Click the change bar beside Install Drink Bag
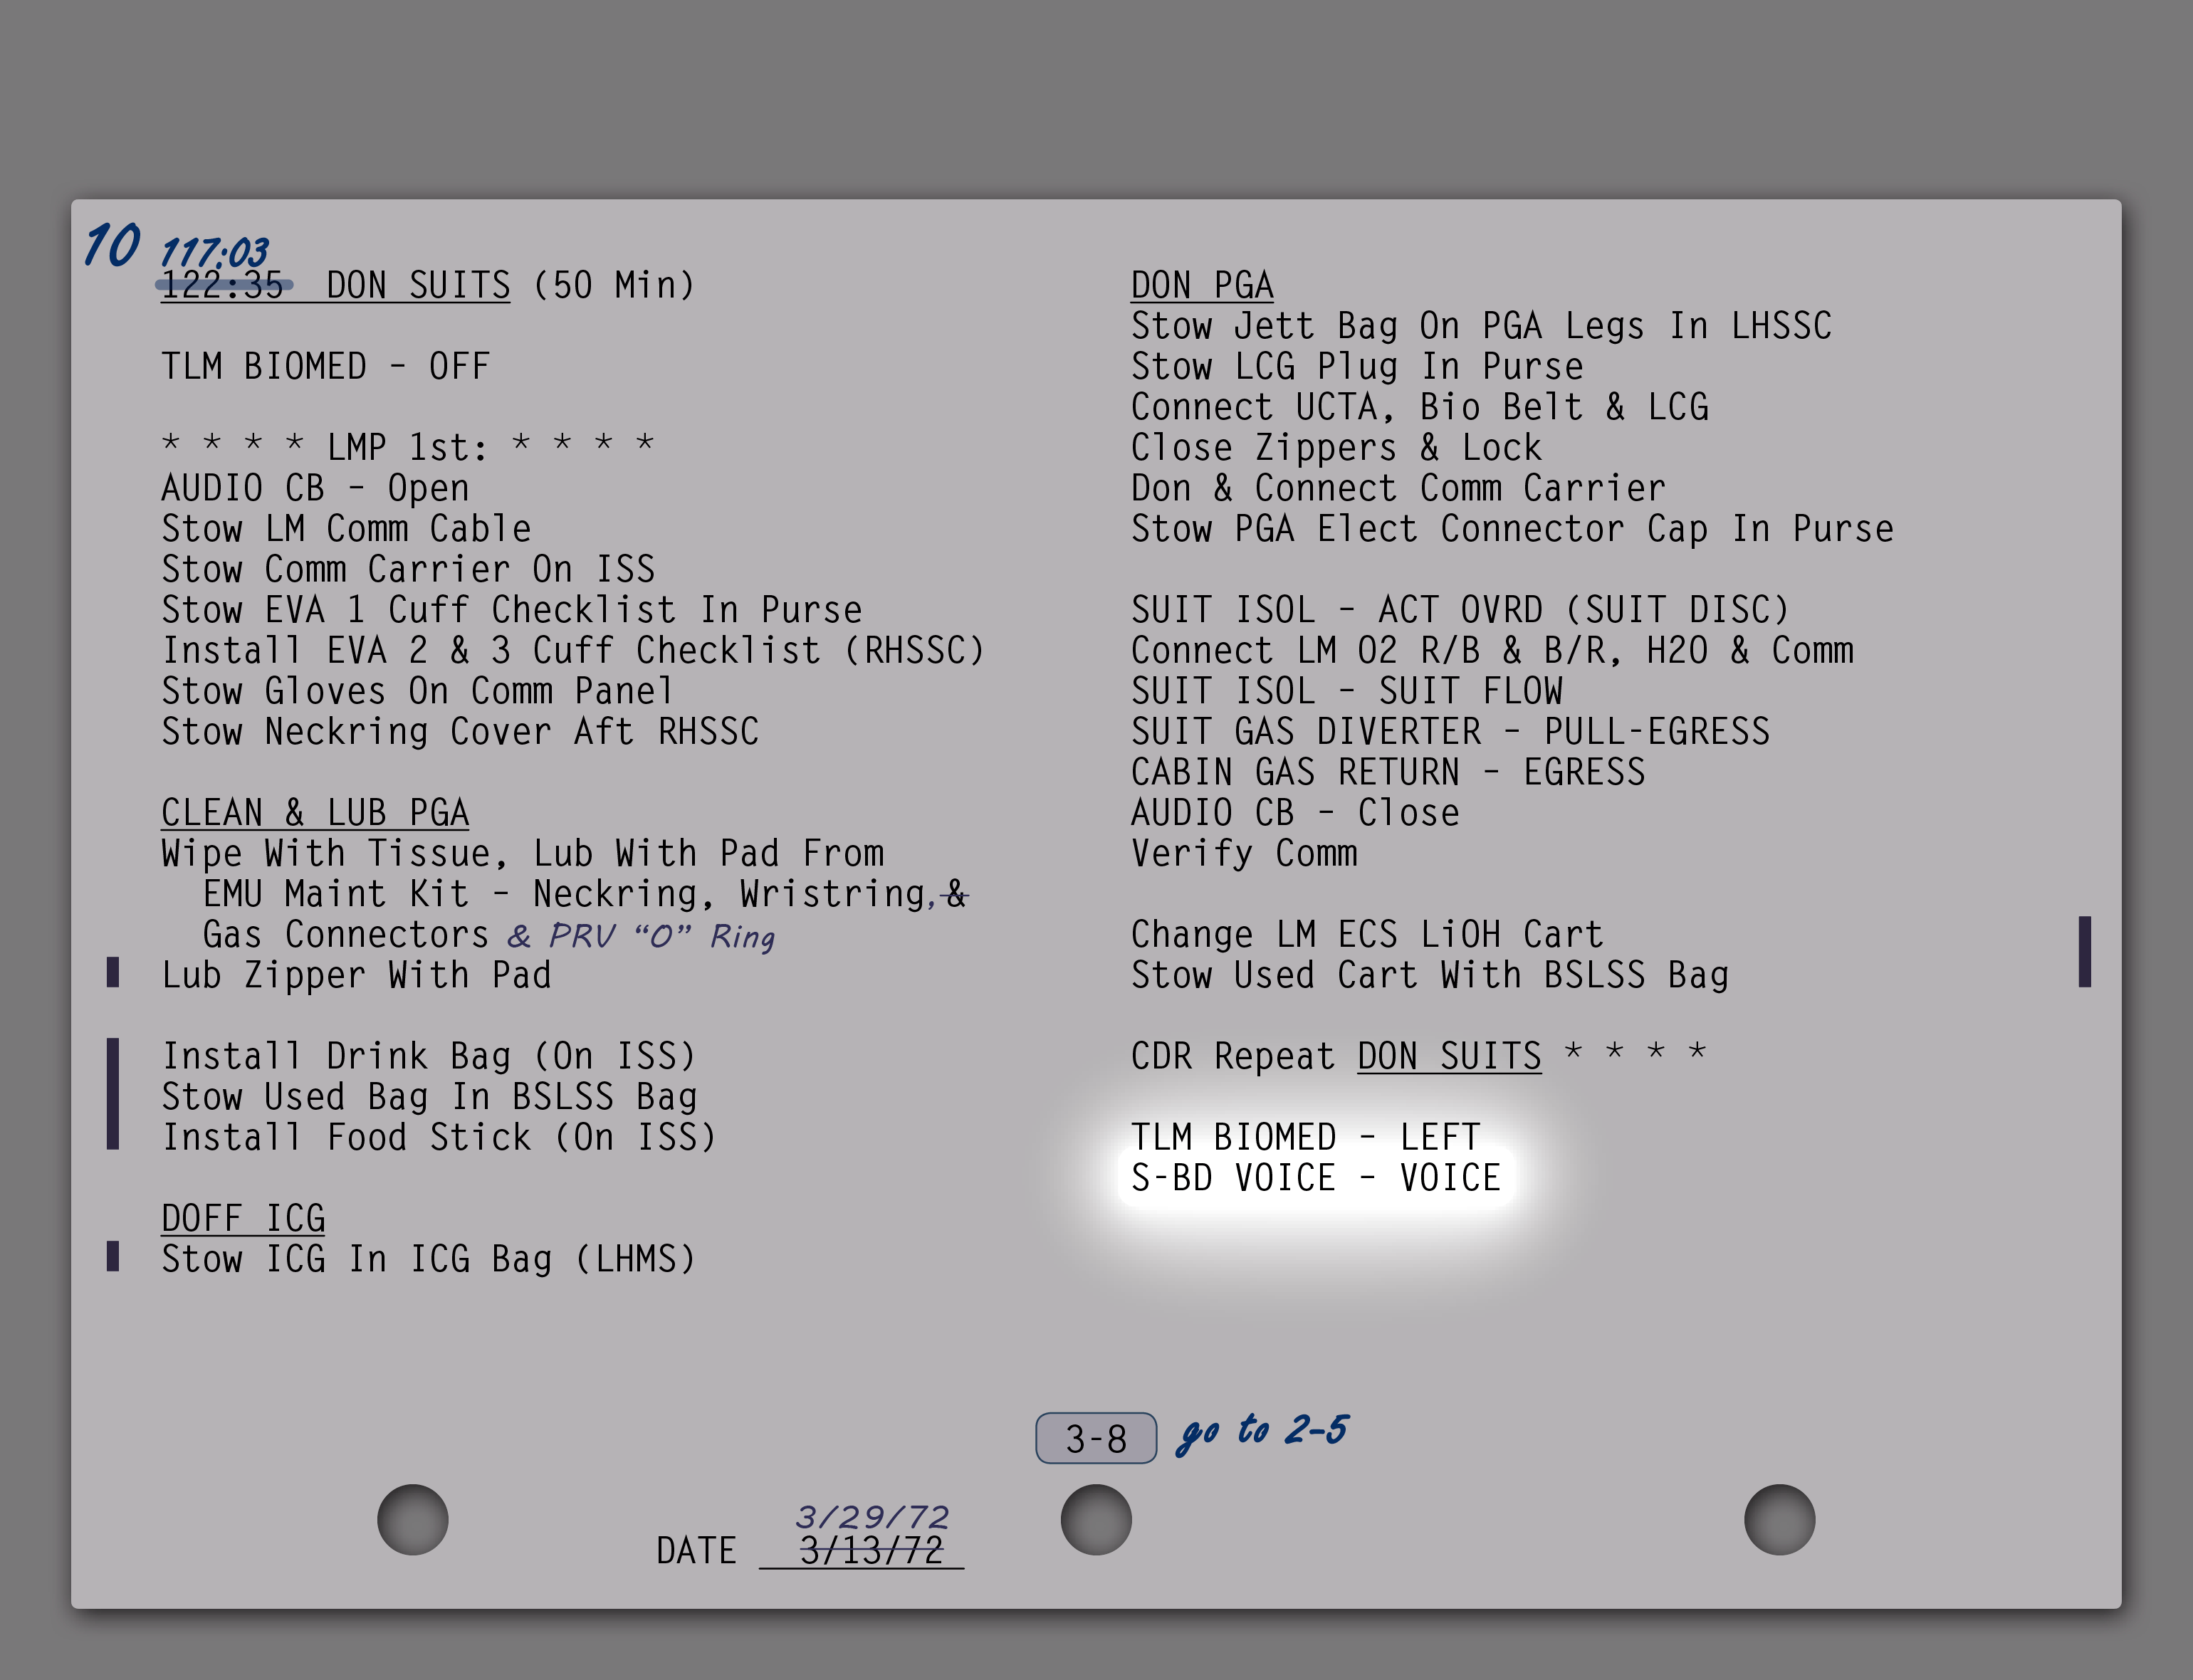Image resolution: width=2193 pixels, height=1680 pixels. click(x=113, y=1094)
